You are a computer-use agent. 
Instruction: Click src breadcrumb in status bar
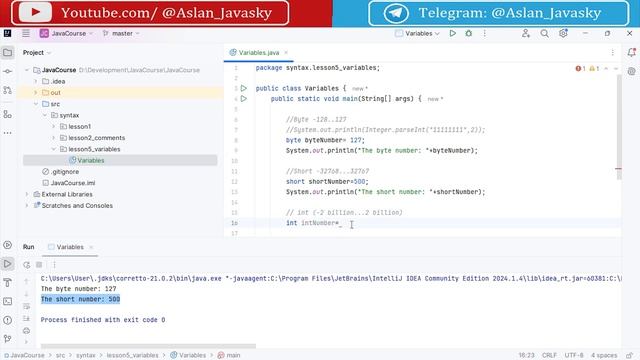click(60, 356)
